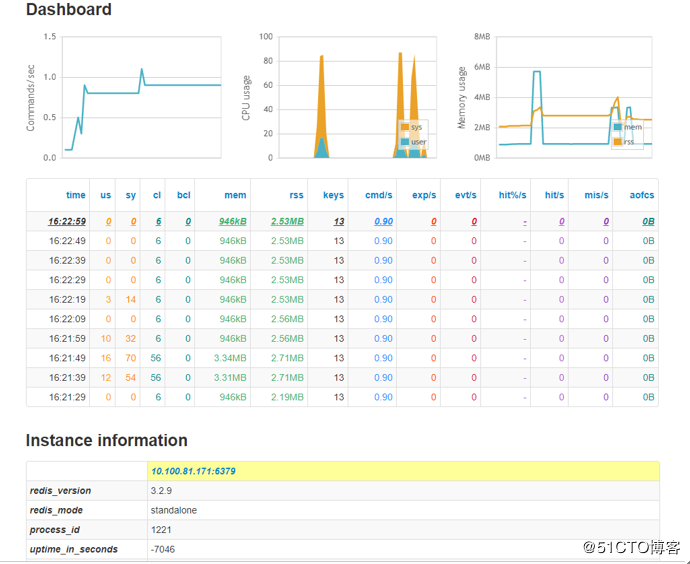Screen dimensions: 690x564
Task: Click the aofcs column header
Action: (641, 195)
